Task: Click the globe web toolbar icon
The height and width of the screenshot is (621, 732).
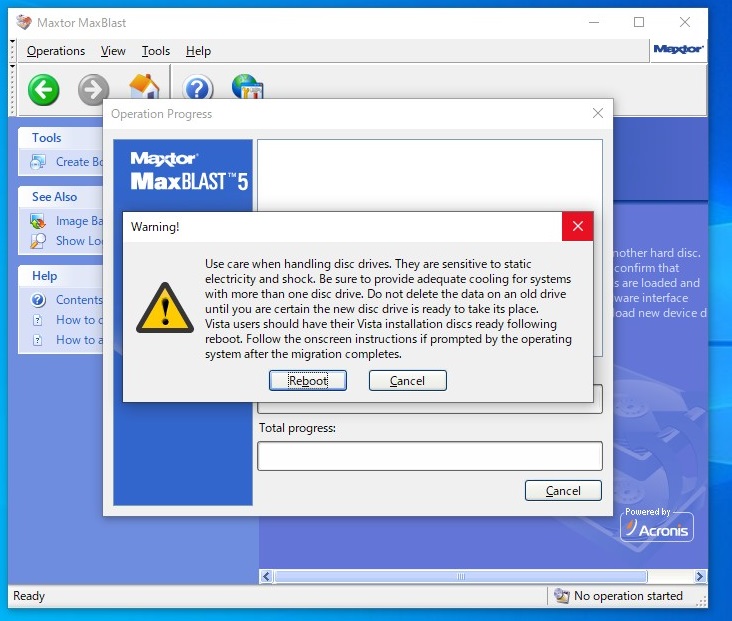Action: pos(247,87)
